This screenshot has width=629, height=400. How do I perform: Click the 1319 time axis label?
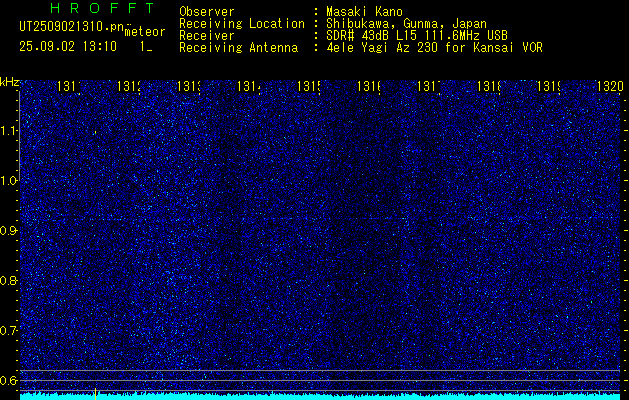tap(549, 86)
